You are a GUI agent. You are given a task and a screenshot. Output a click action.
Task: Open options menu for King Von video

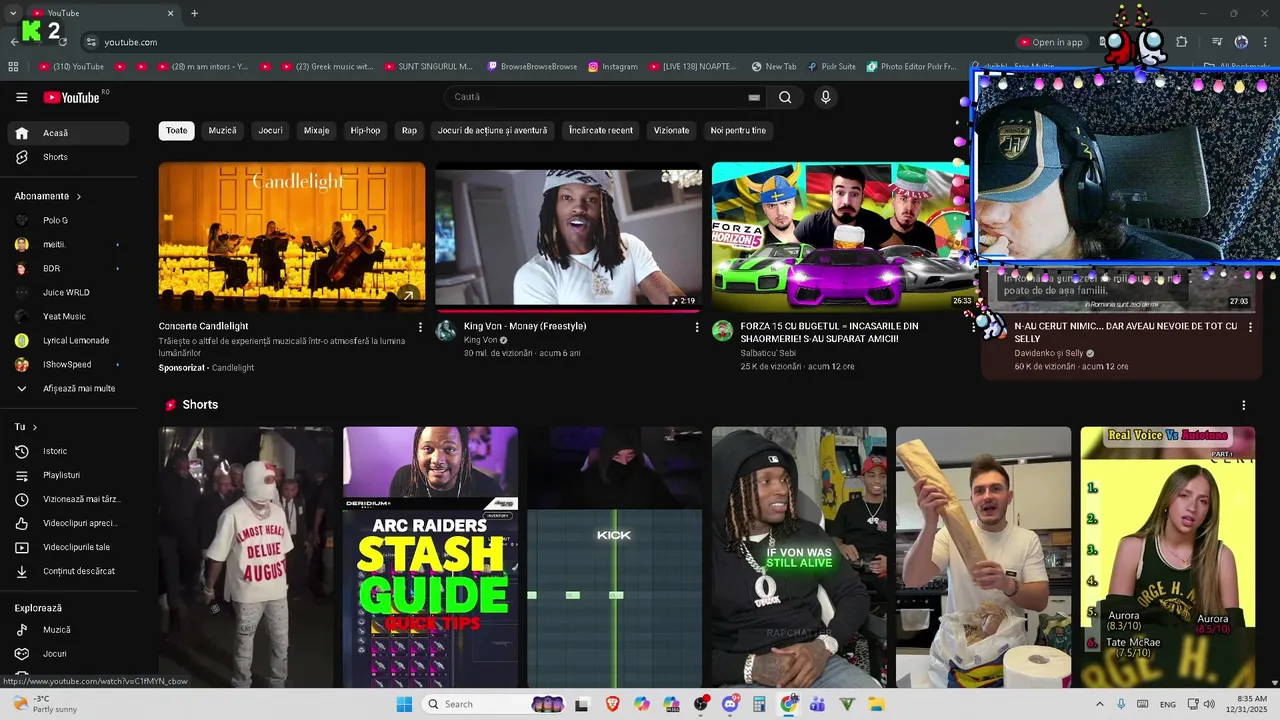click(x=697, y=327)
